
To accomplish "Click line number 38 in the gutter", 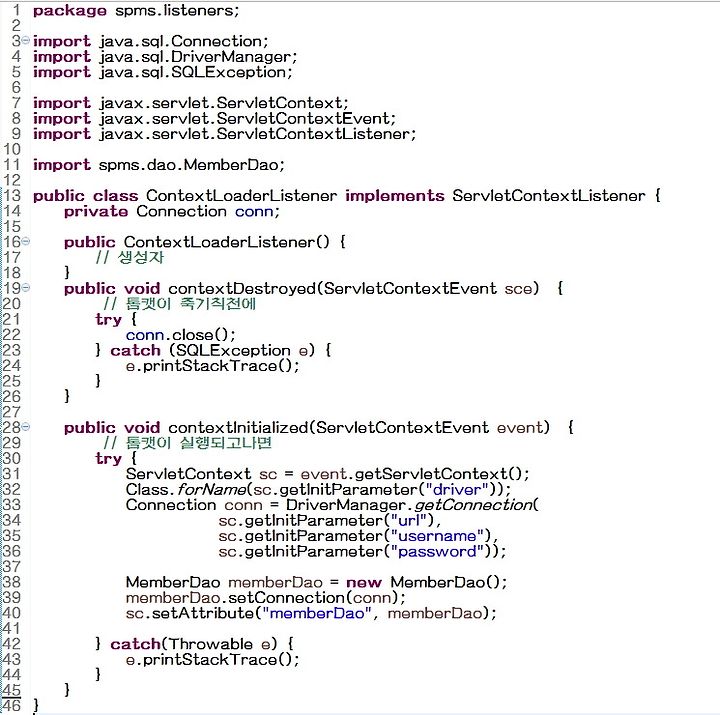I will point(12,582).
